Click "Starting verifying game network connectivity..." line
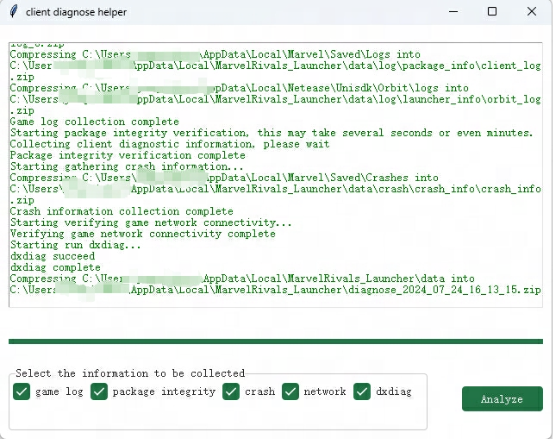The width and height of the screenshot is (553, 439). coord(151,222)
